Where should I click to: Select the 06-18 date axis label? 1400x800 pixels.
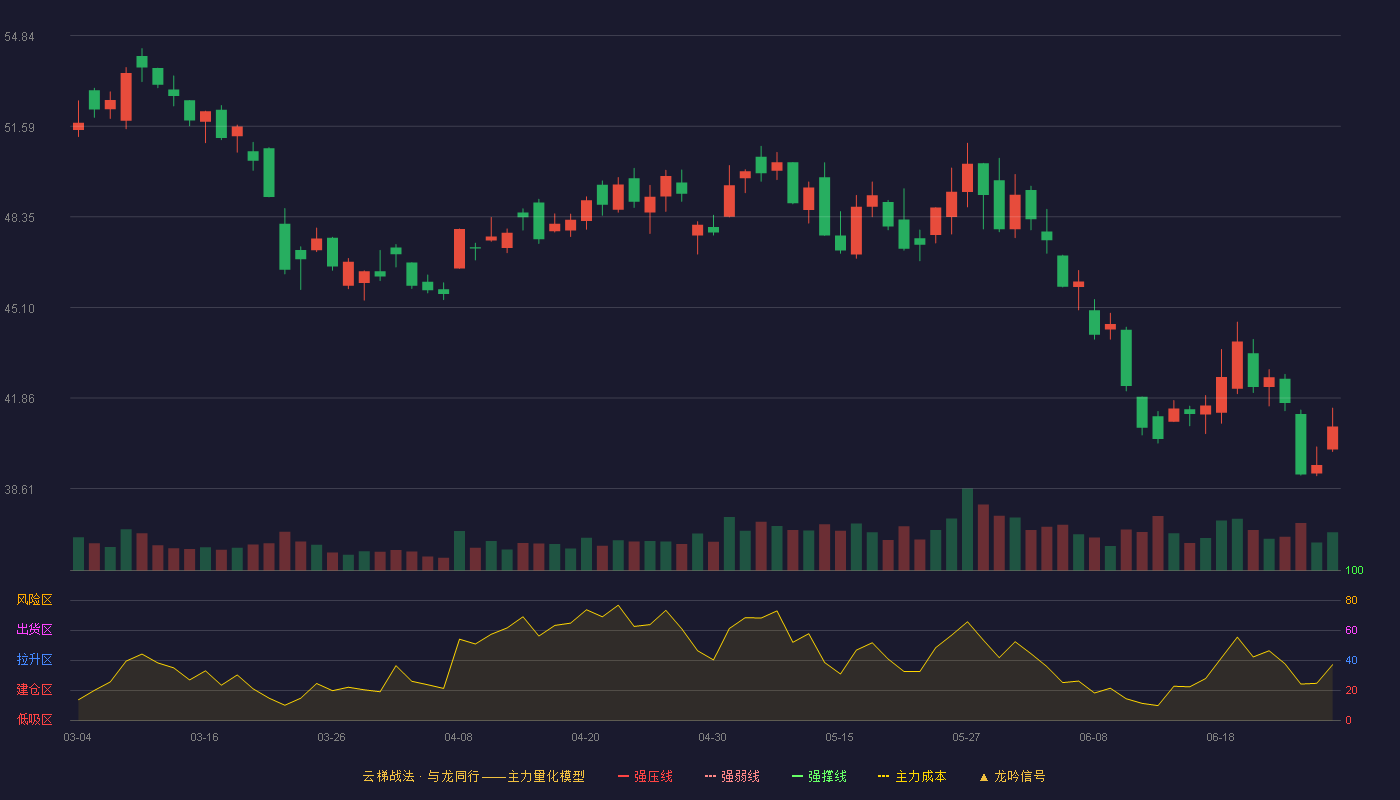[1220, 737]
